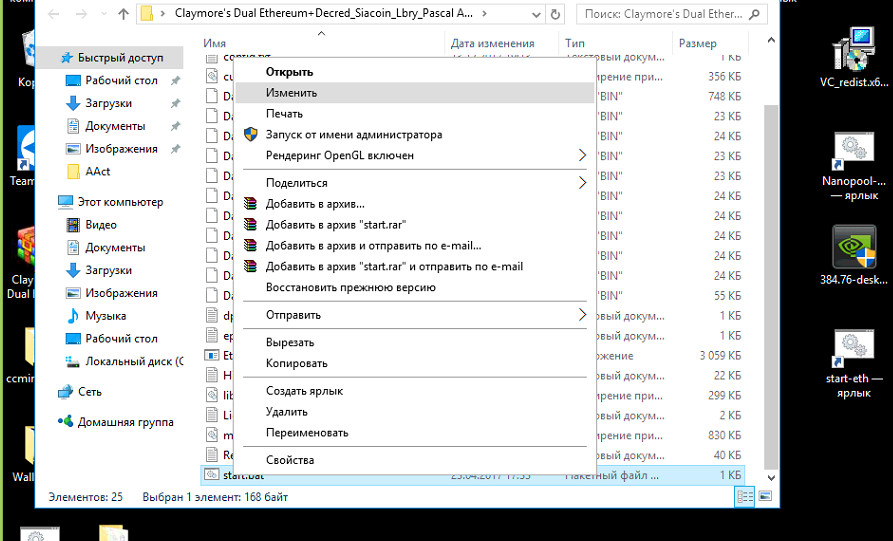Select Этот компьютер in the sidebar
The image size is (893, 541).
pos(120,202)
